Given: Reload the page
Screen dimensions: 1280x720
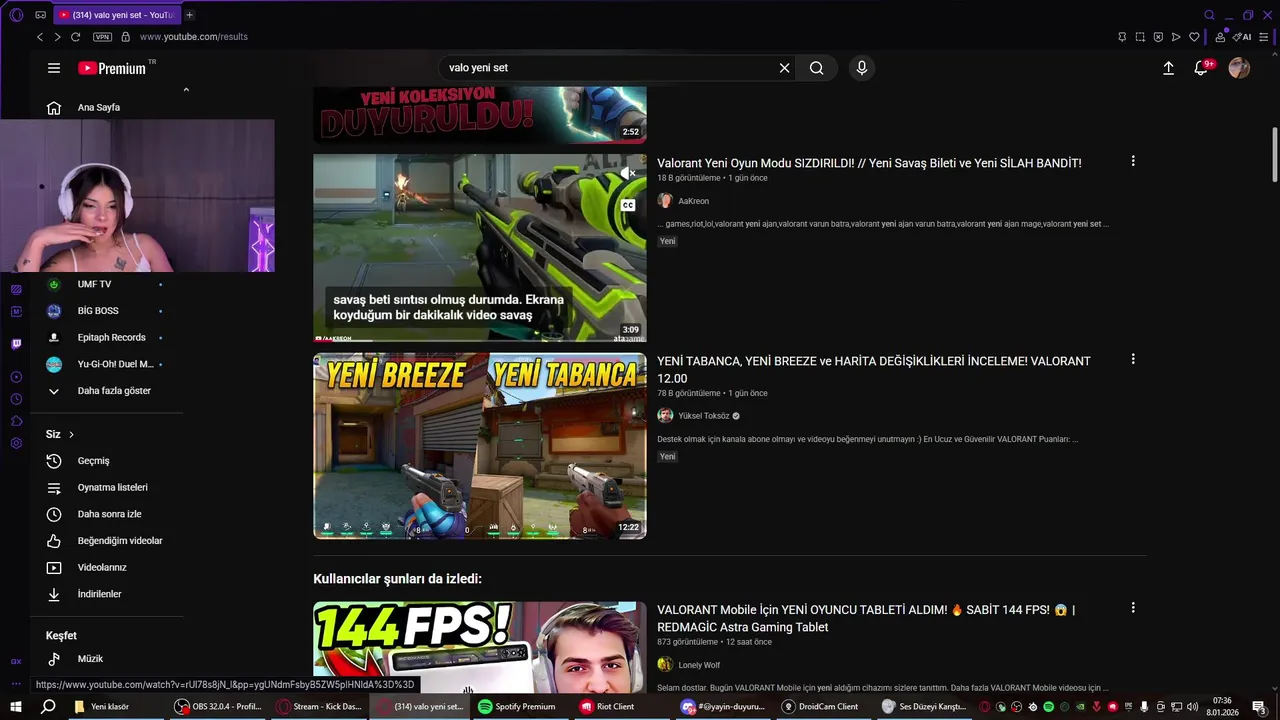Looking at the screenshot, I should point(76,37).
